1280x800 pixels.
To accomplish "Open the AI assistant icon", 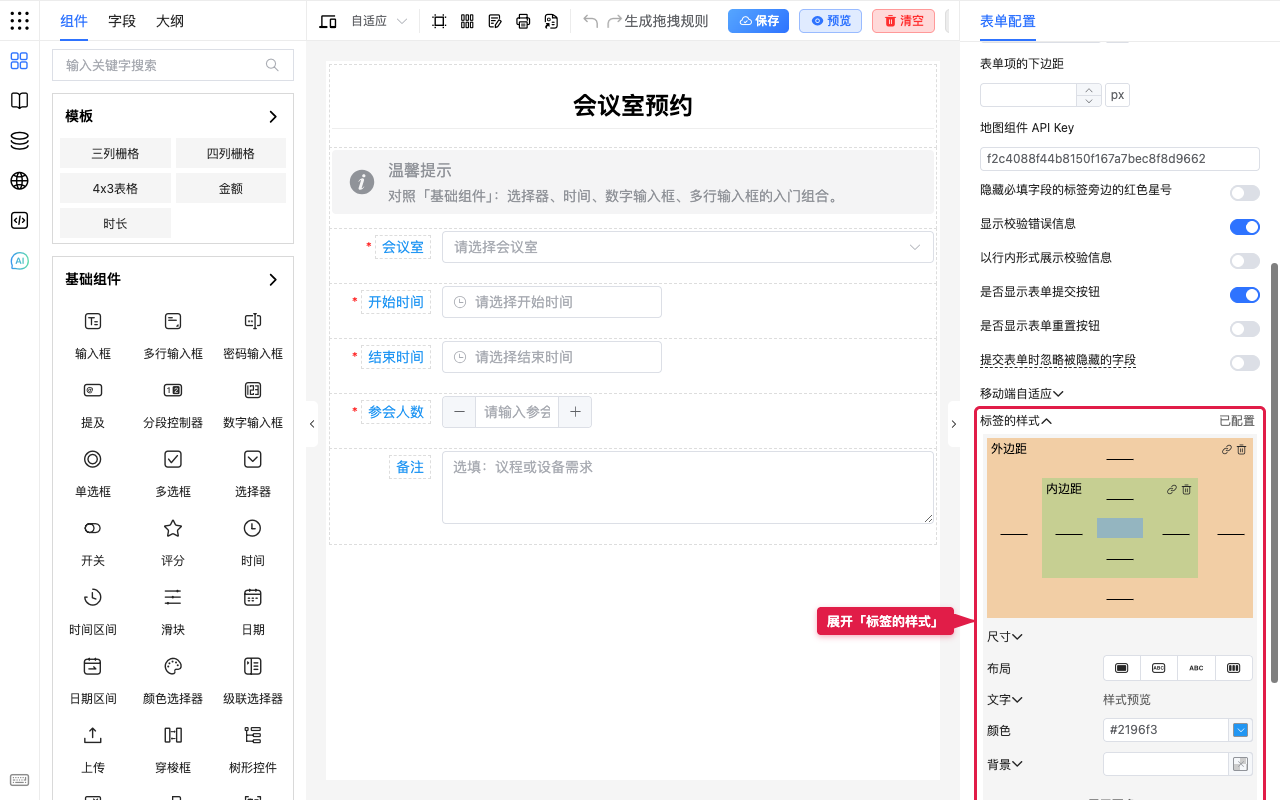I will click(19, 261).
